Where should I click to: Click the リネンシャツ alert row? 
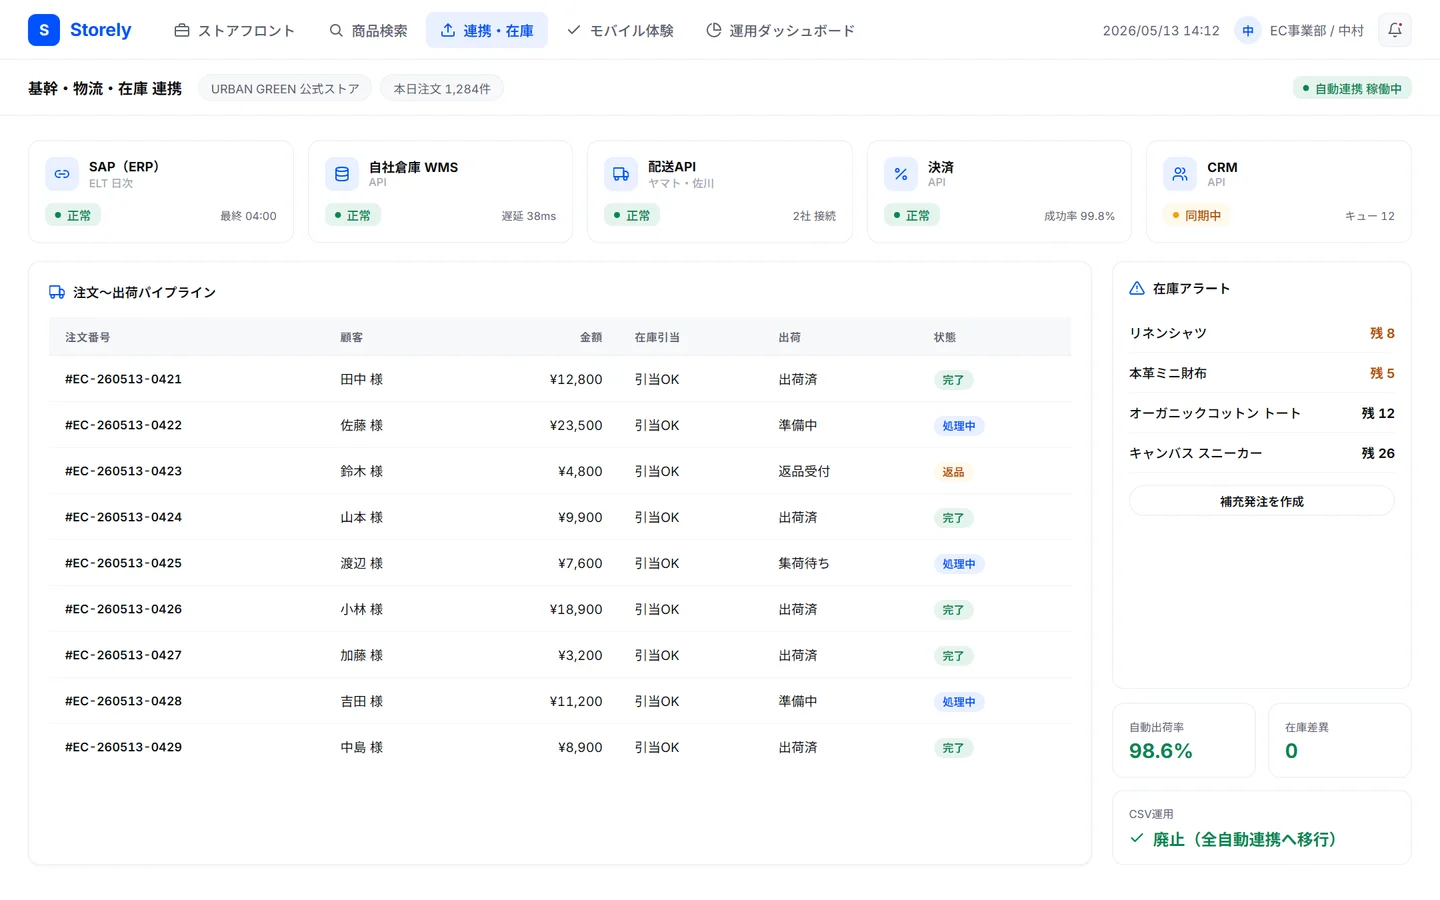(1262, 333)
